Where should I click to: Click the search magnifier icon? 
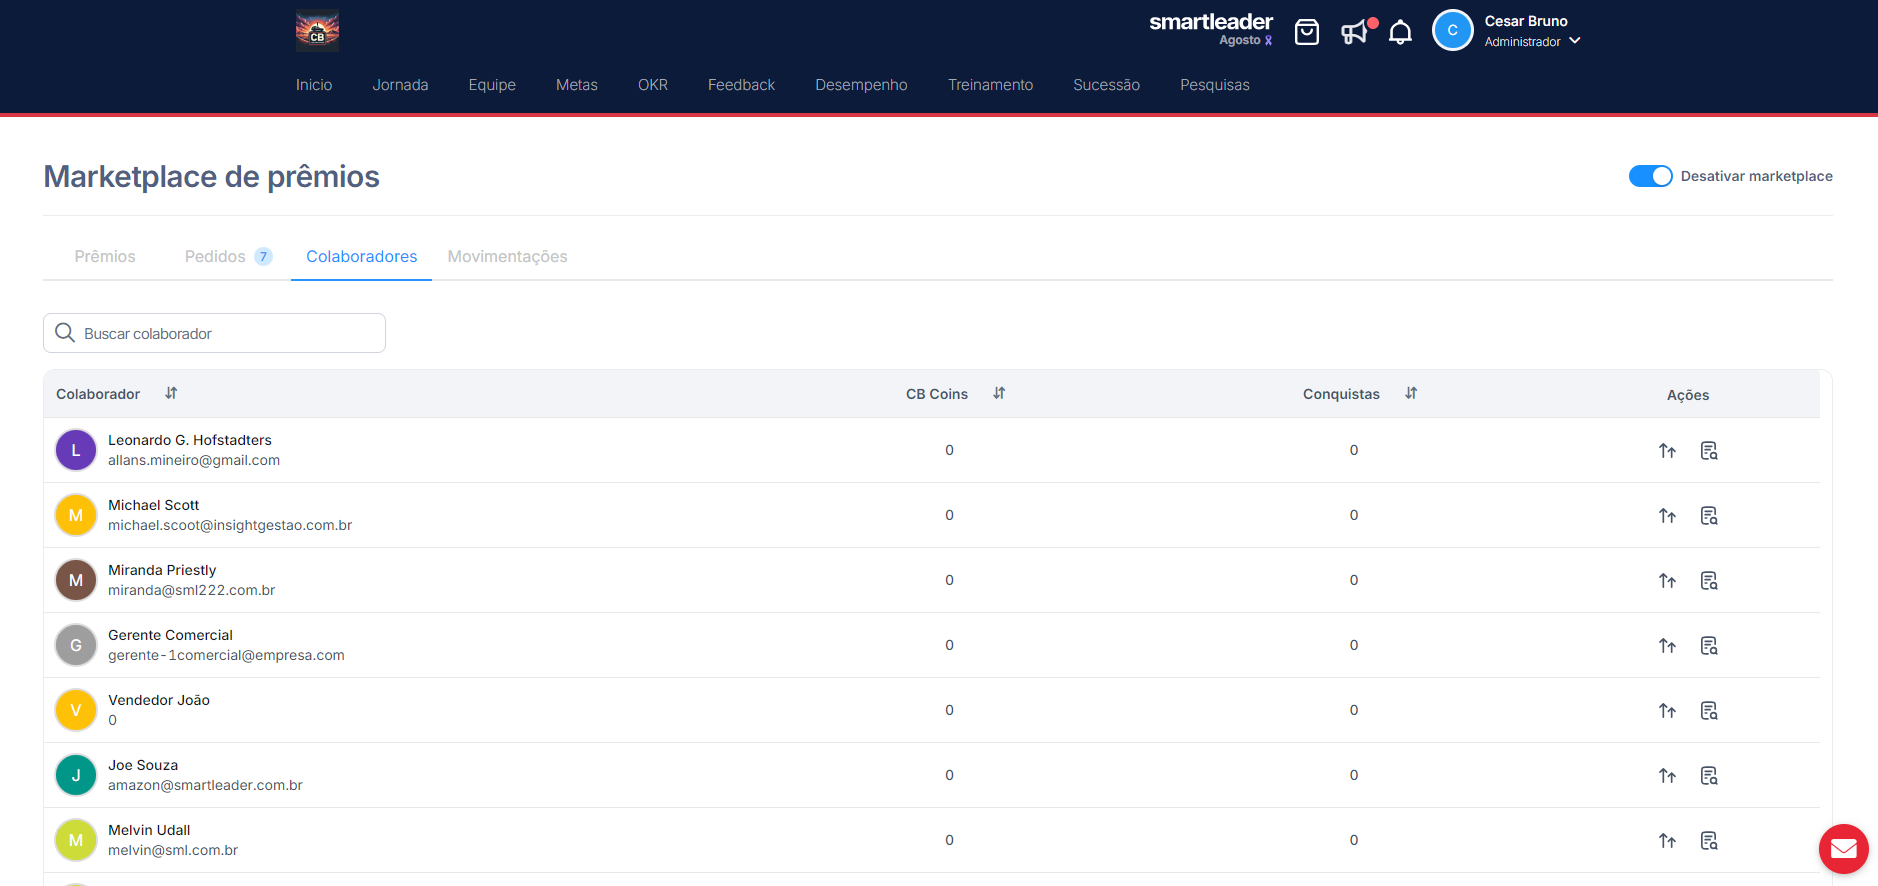point(65,333)
